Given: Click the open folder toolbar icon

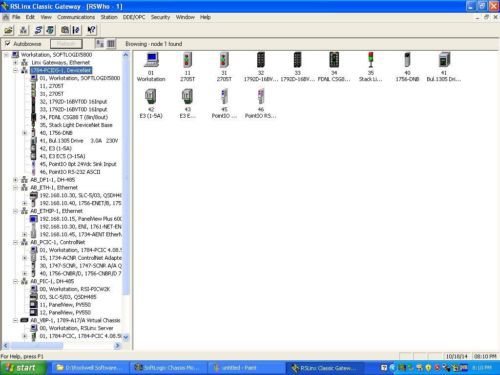Looking at the screenshot, I should 9,30.
